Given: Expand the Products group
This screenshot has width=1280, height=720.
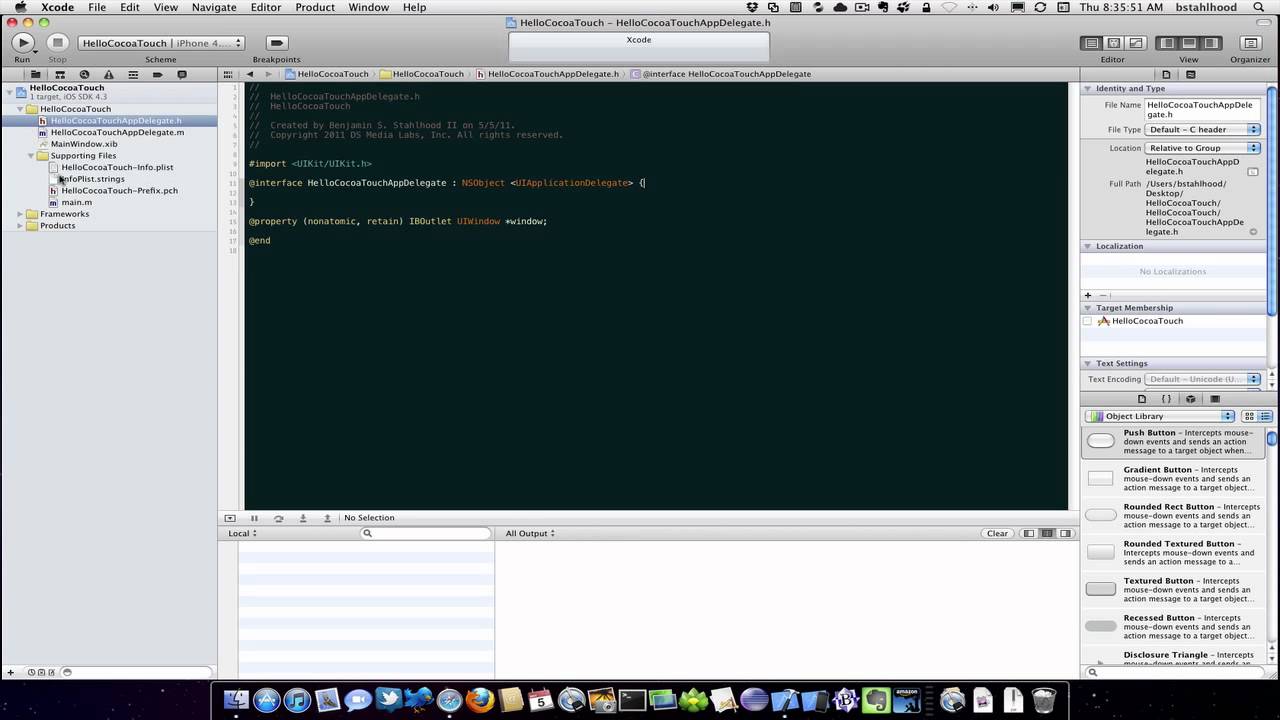Looking at the screenshot, I should 20,226.
